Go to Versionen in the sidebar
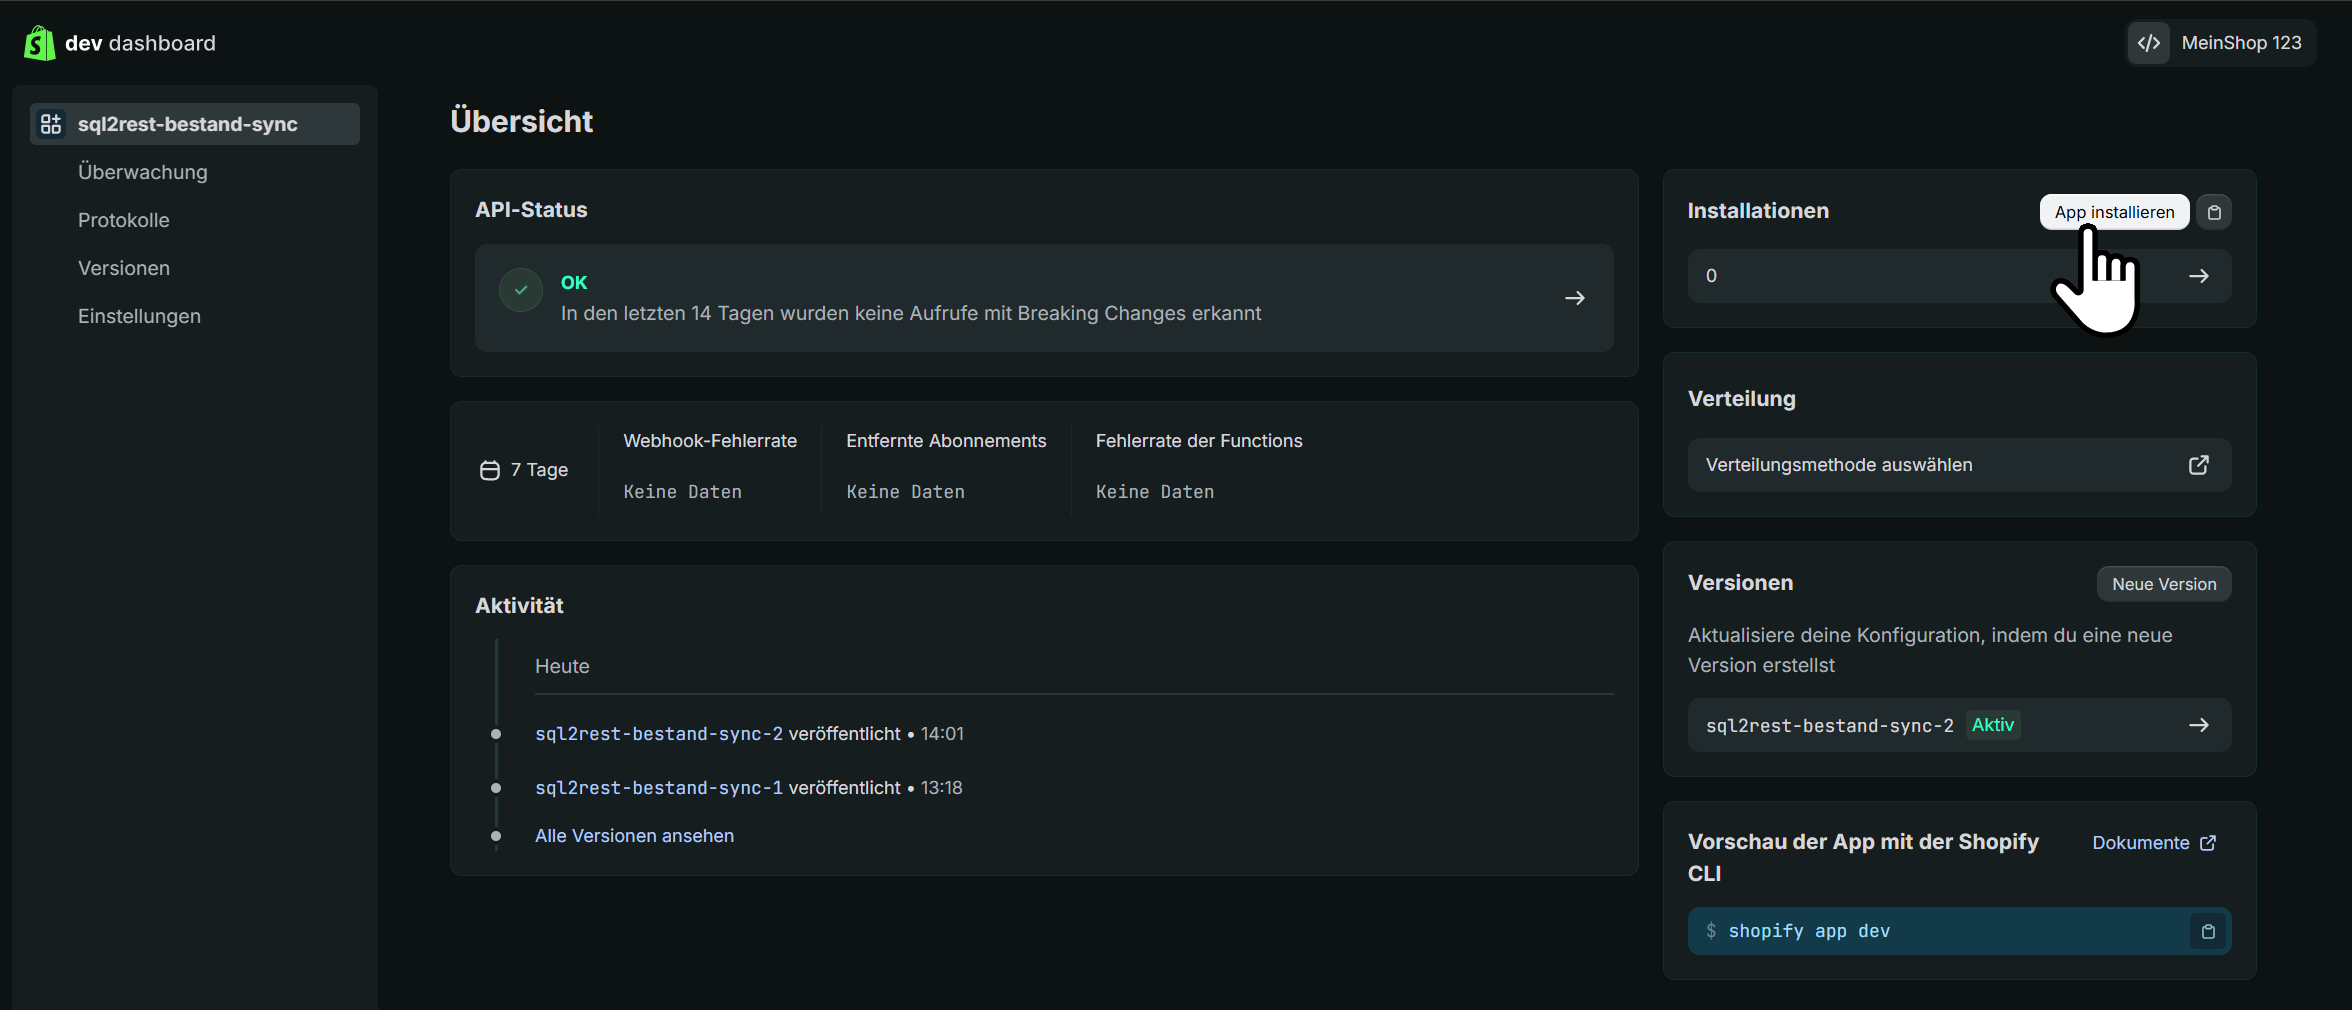 pyautogui.click(x=124, y=268)
